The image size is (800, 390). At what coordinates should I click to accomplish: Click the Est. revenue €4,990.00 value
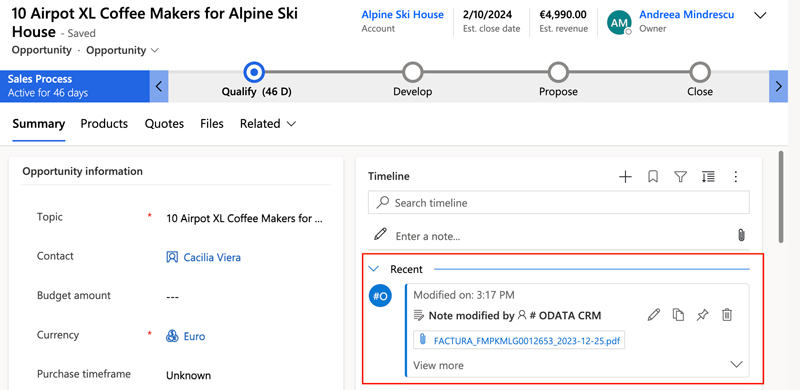(x=563, y=15)
